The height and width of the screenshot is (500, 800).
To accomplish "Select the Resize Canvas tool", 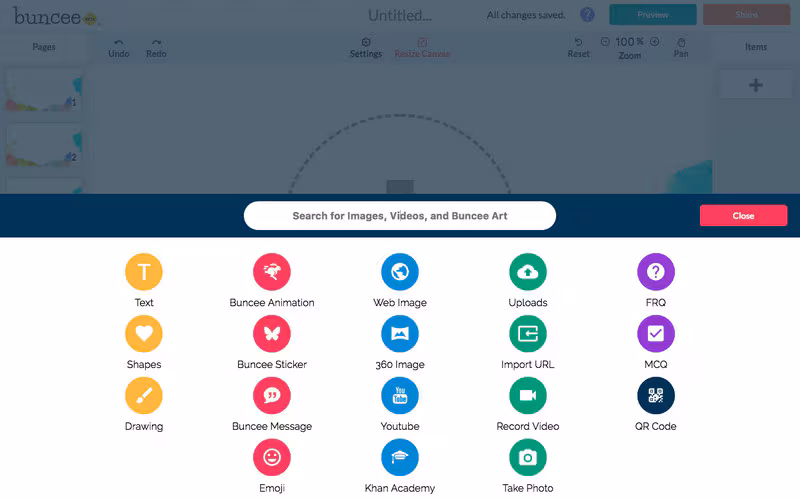I will coord(422,48).
